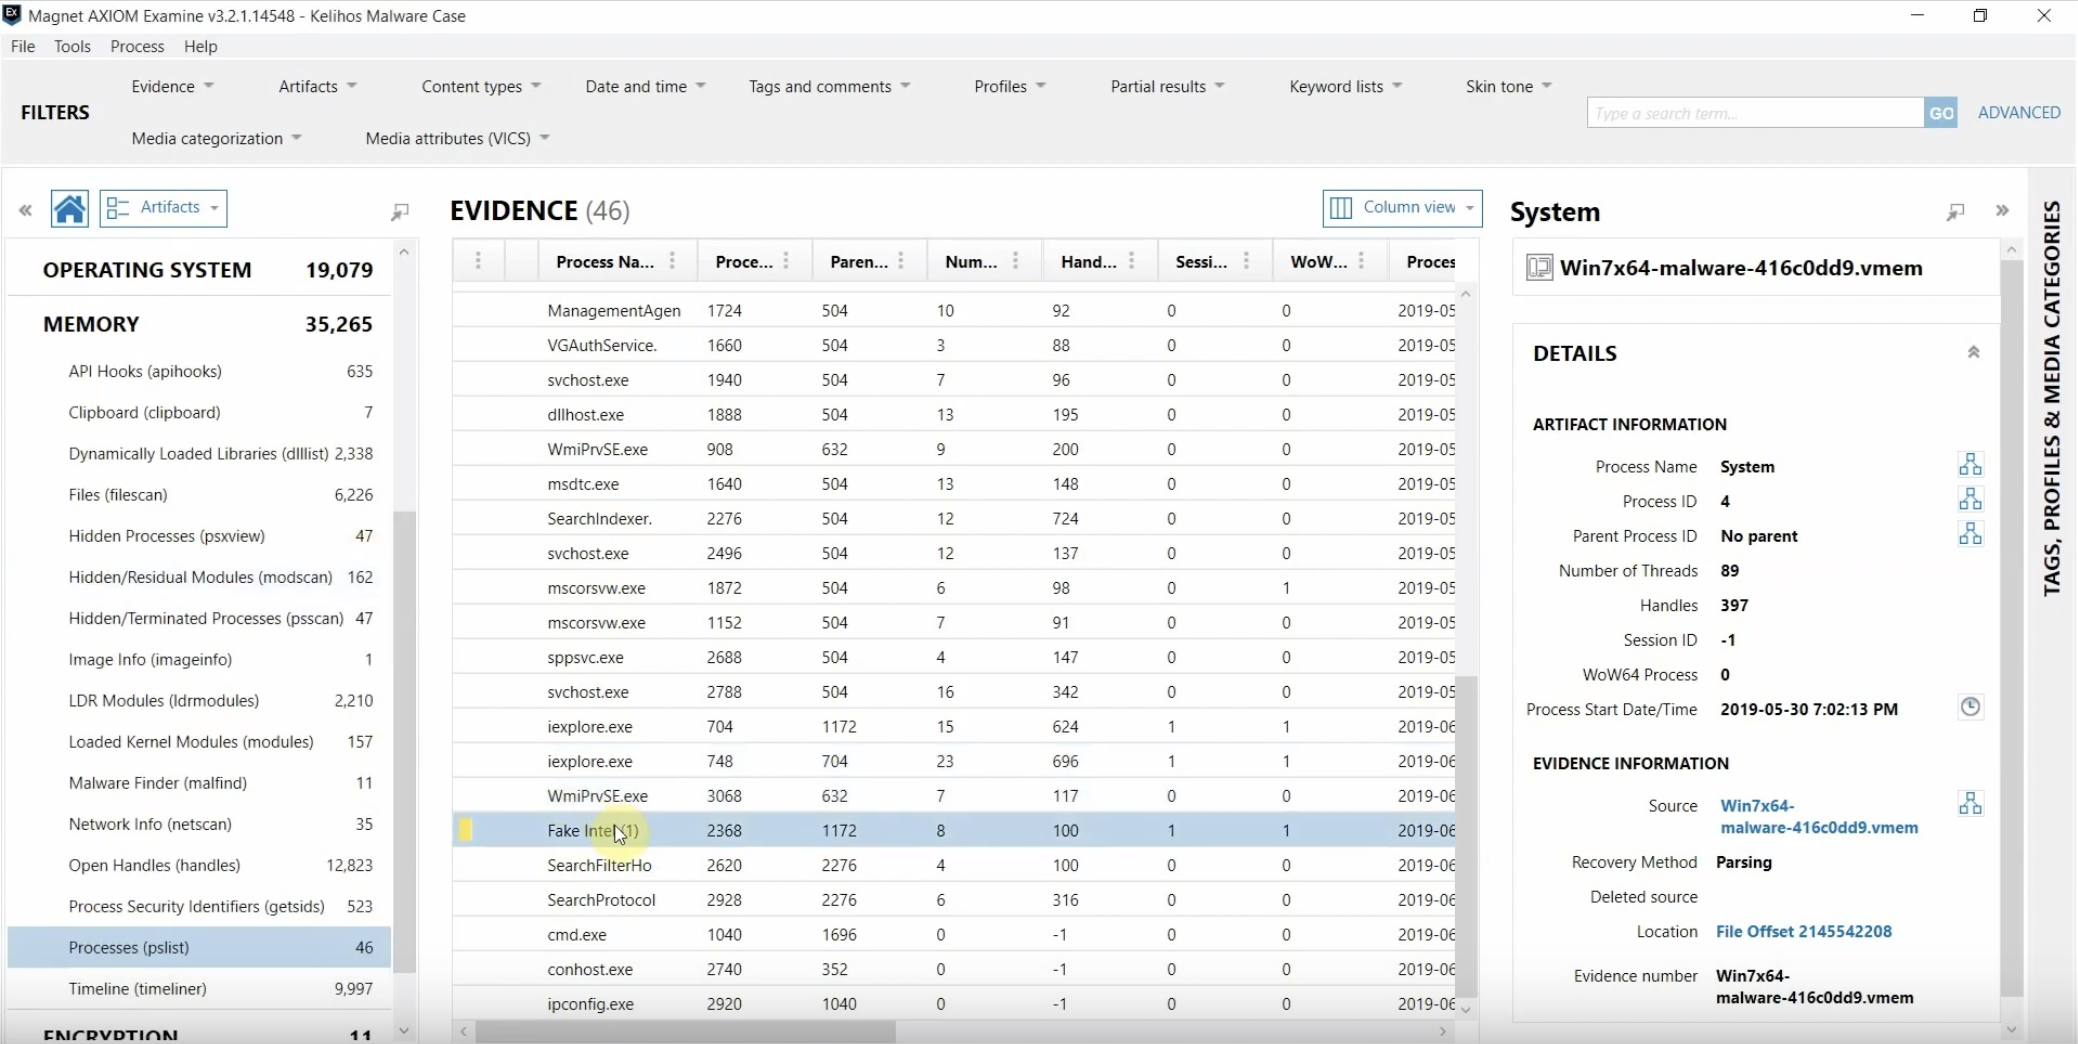Show connections for Process ID 4
This screenshot has width=2078, height=1044.
point(1970,500)
